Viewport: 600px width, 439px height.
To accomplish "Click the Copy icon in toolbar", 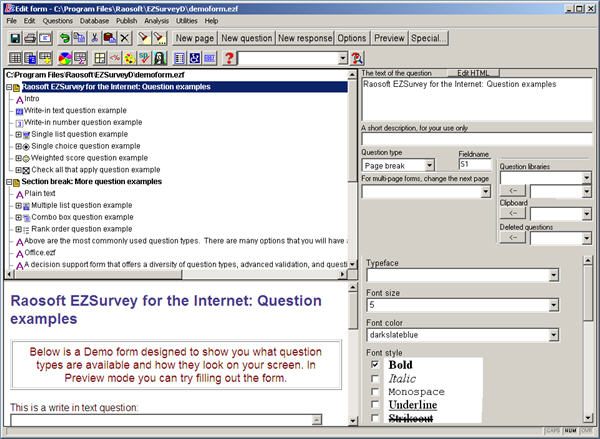I will click(80, 38).
